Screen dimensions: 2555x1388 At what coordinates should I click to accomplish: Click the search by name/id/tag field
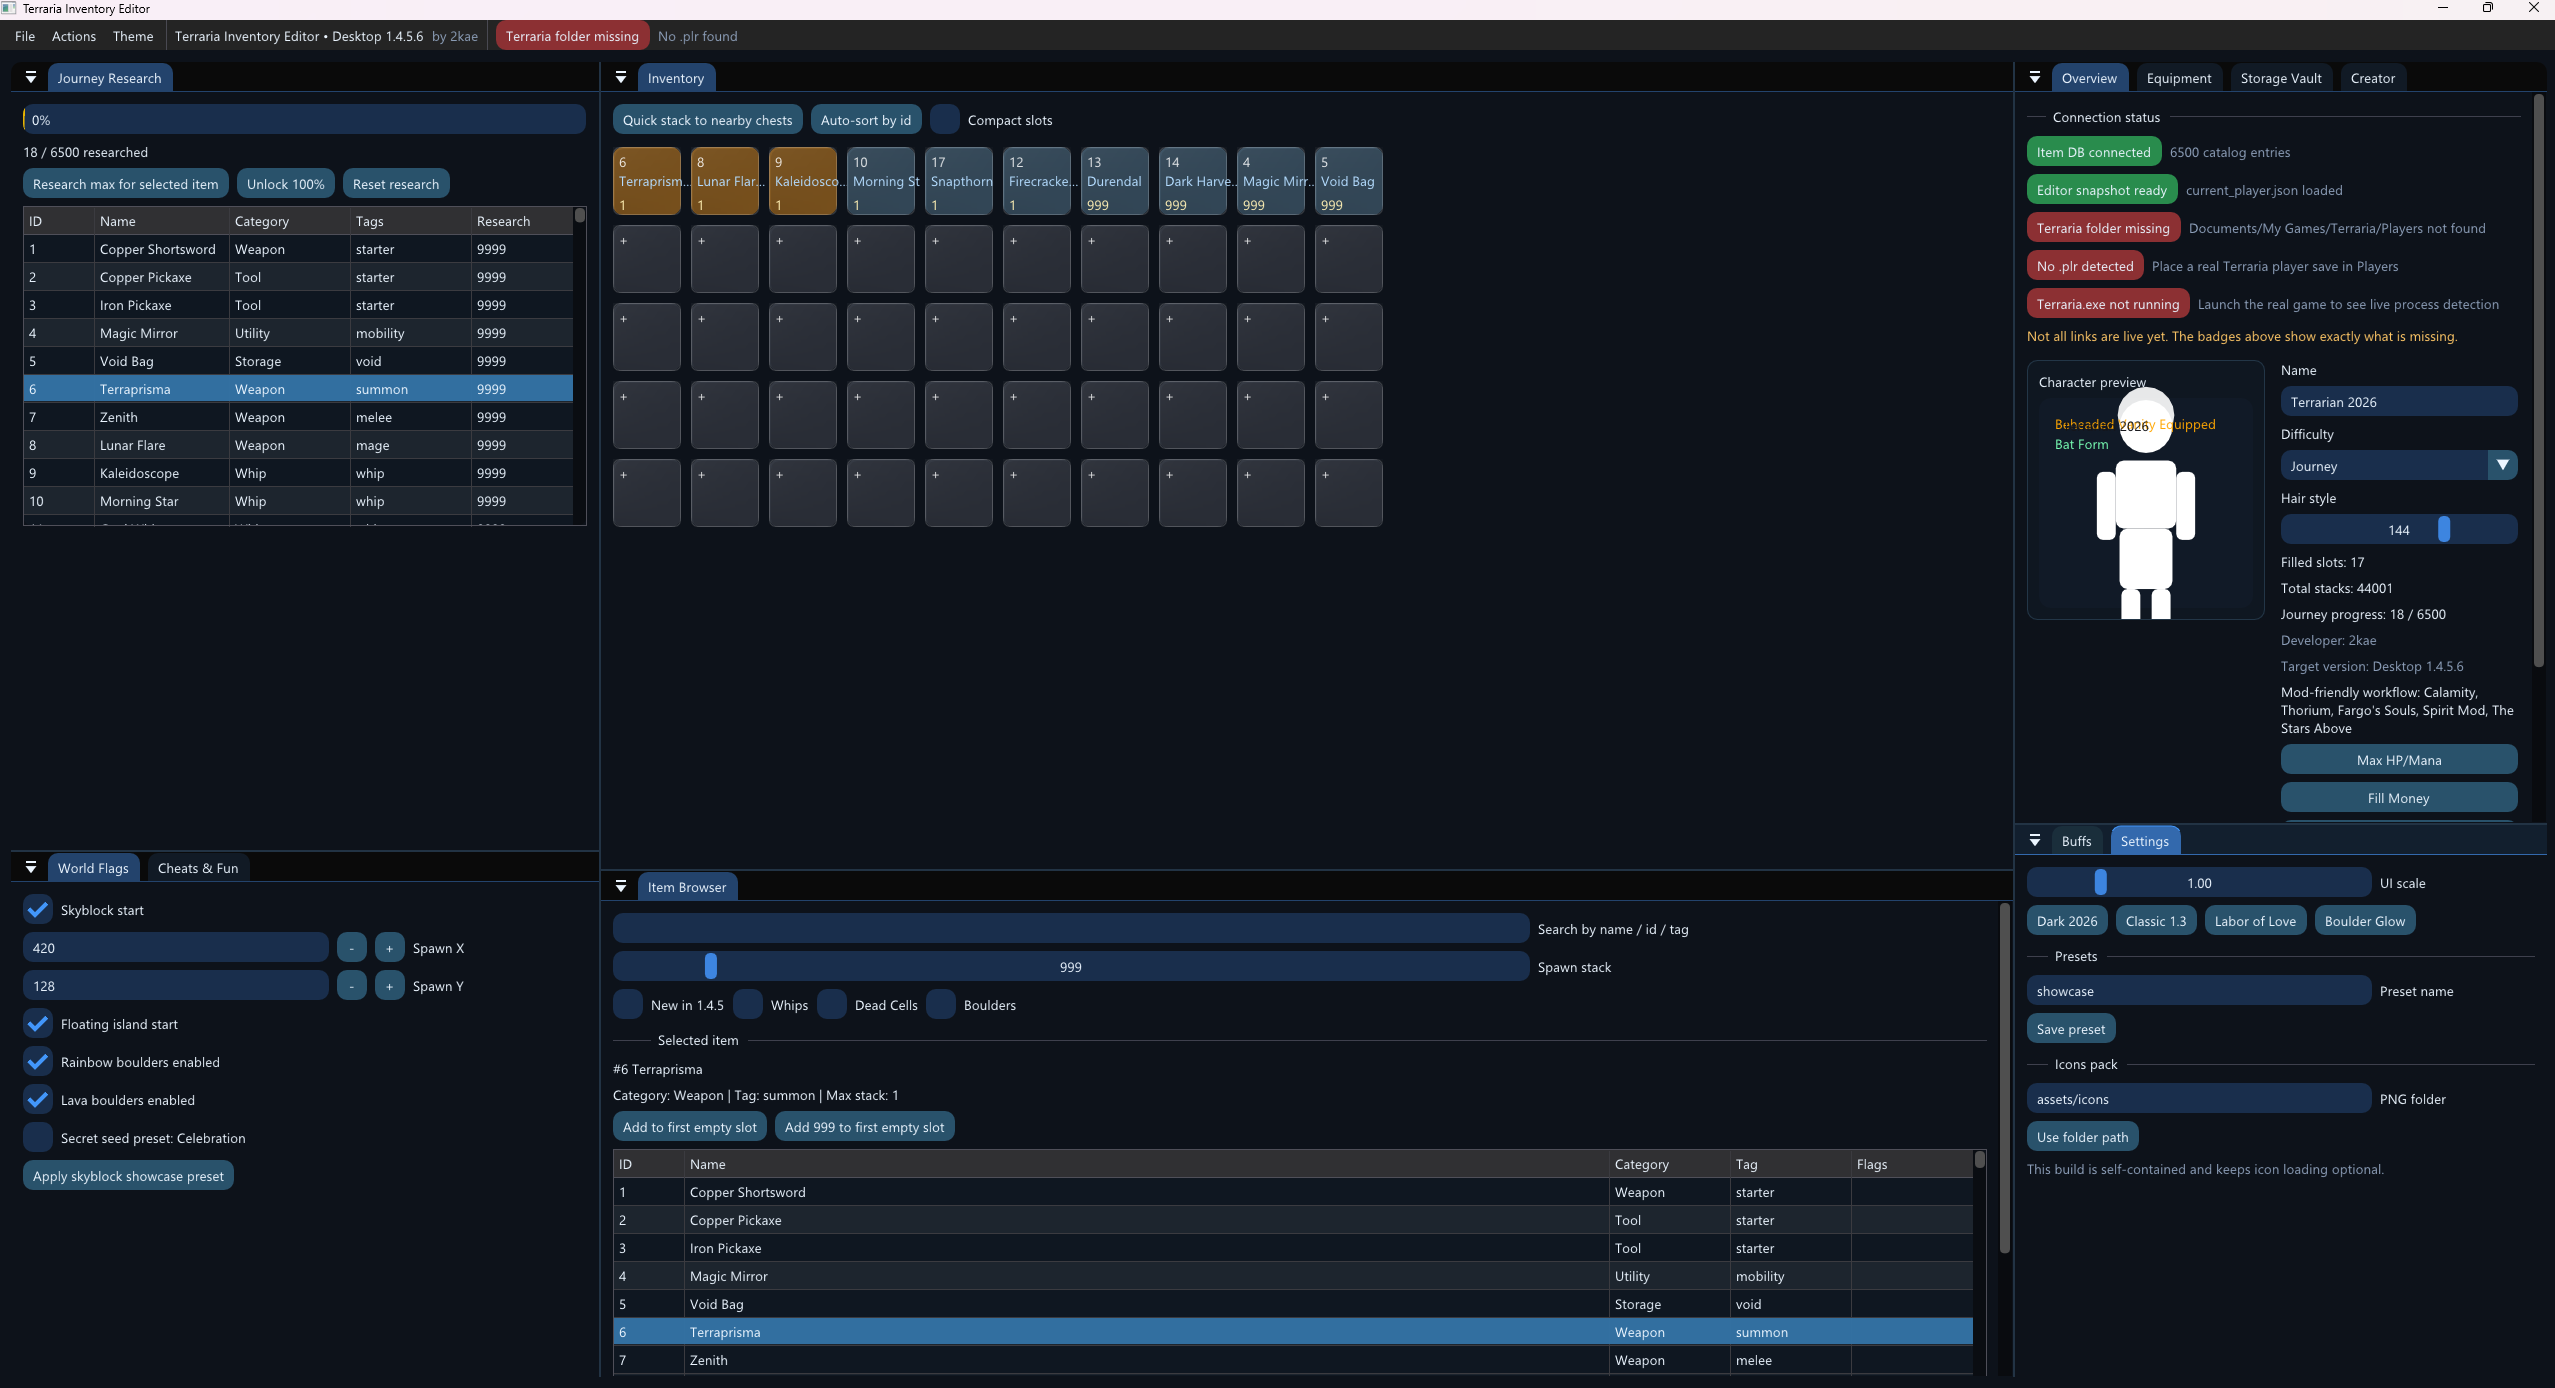click(x=1069, y=927)
